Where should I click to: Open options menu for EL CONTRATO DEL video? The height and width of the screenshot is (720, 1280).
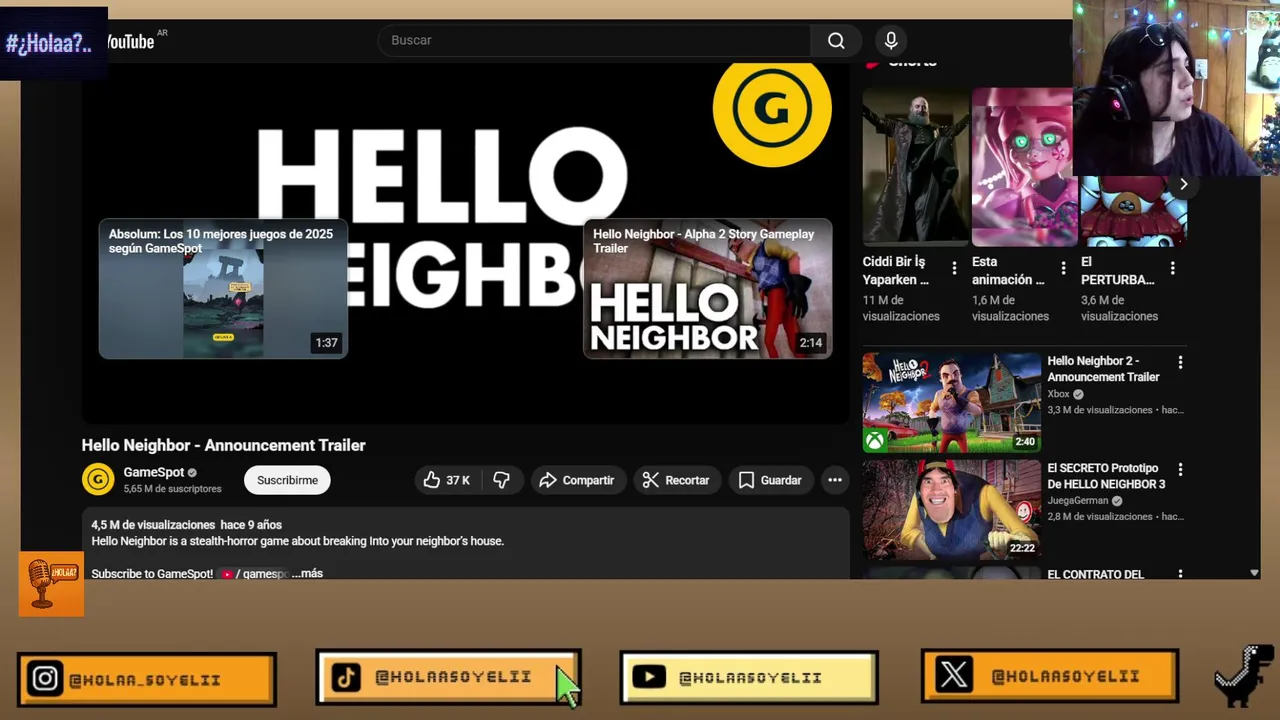(1180, 575)
